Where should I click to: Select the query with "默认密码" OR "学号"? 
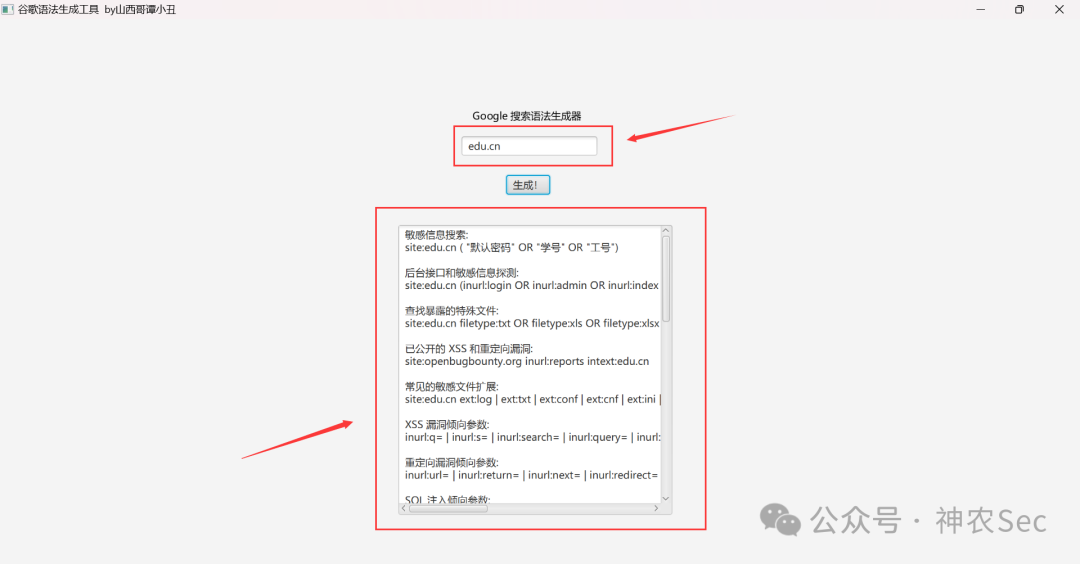pyautogui.click(x=512, y=247)
